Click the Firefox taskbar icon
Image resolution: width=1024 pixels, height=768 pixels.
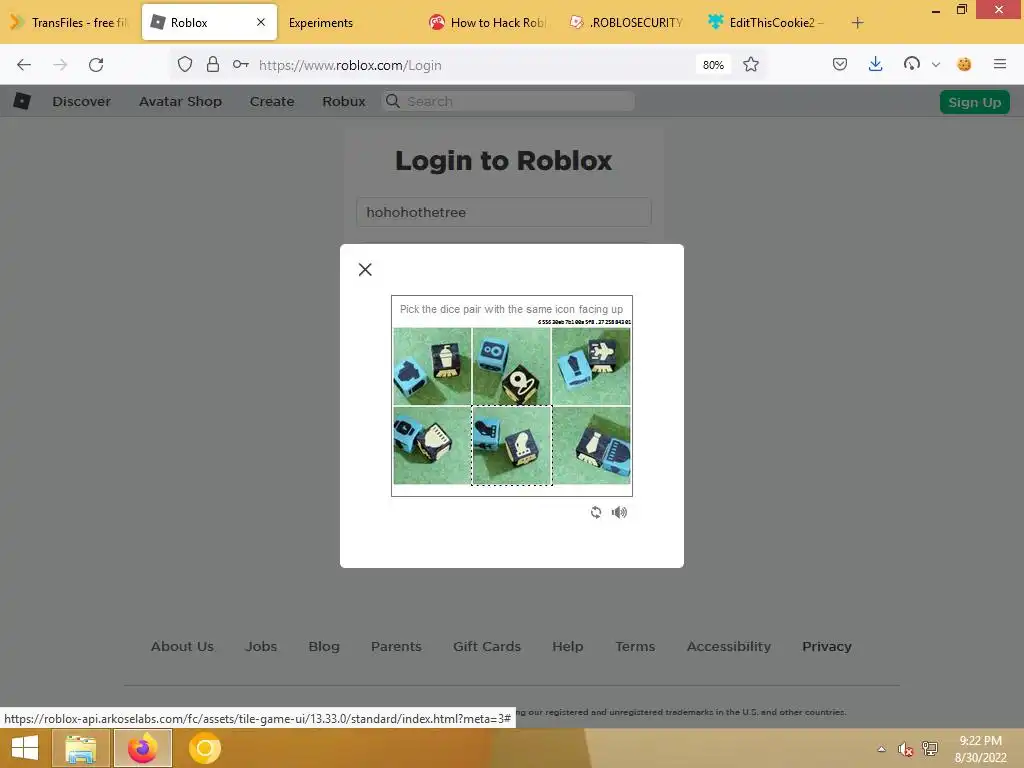(142, 748)
